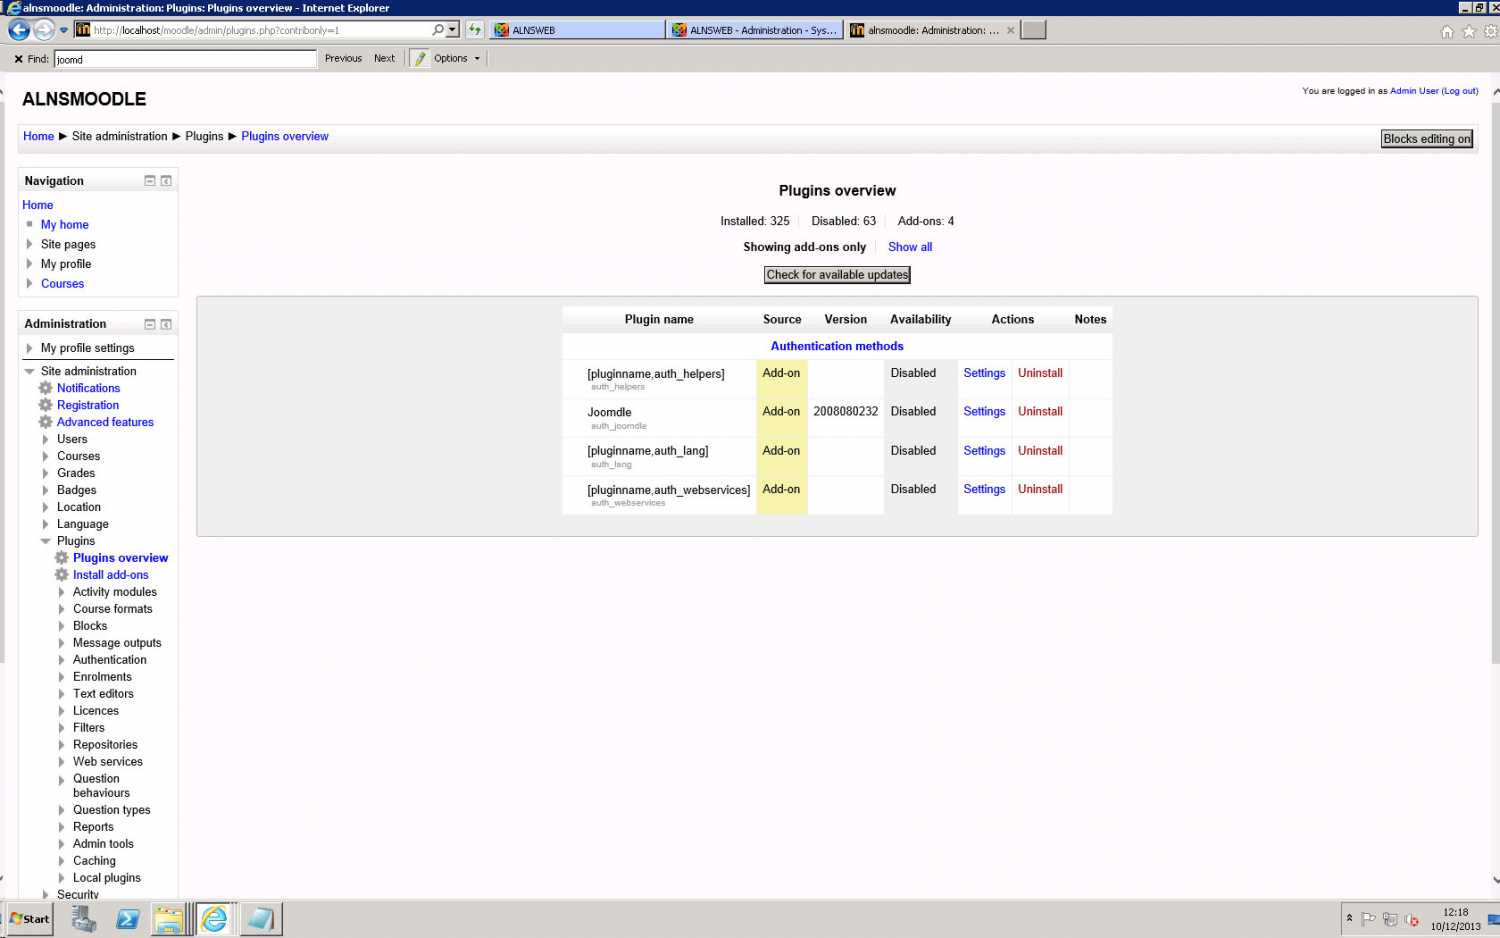This screenshot has height=938, width=1500.
Task: Click Check for available updates button
Action: [x=837, y=275]
